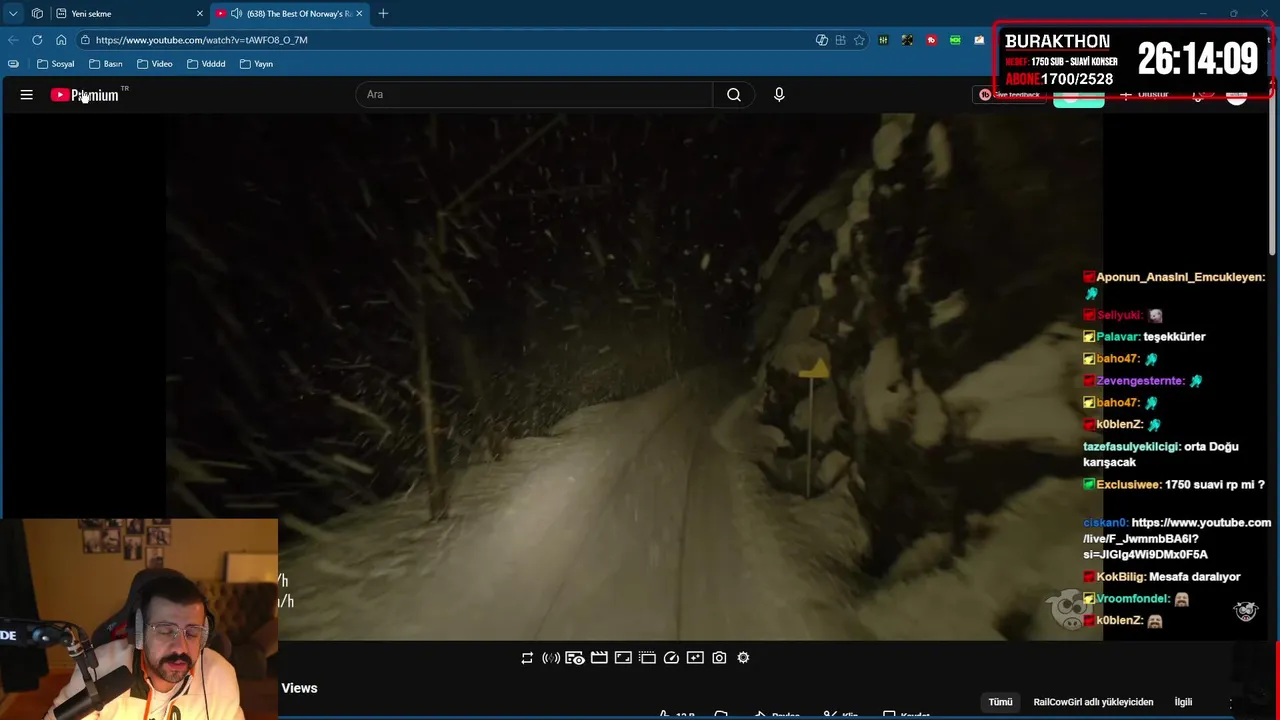Bookmark this page with star icon
The image size is (1280, 720).
859,40
